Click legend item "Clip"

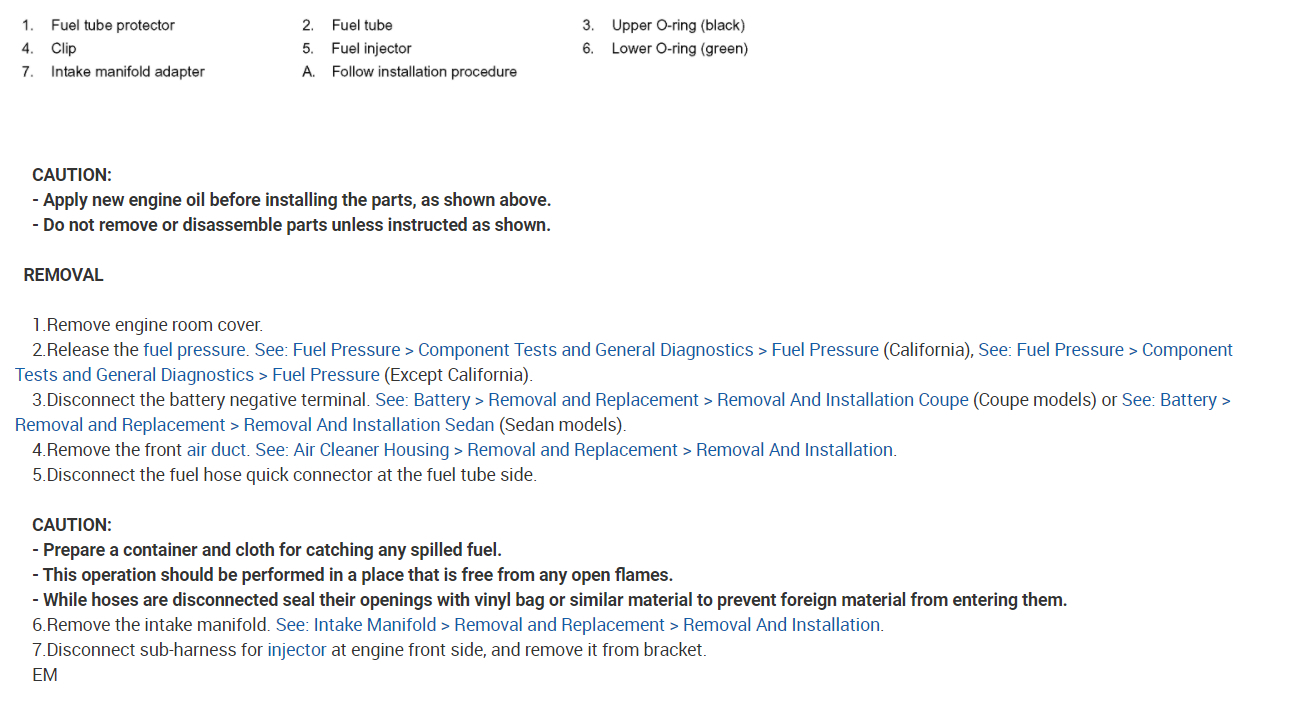pyautogui.click(x=63, y=48)
